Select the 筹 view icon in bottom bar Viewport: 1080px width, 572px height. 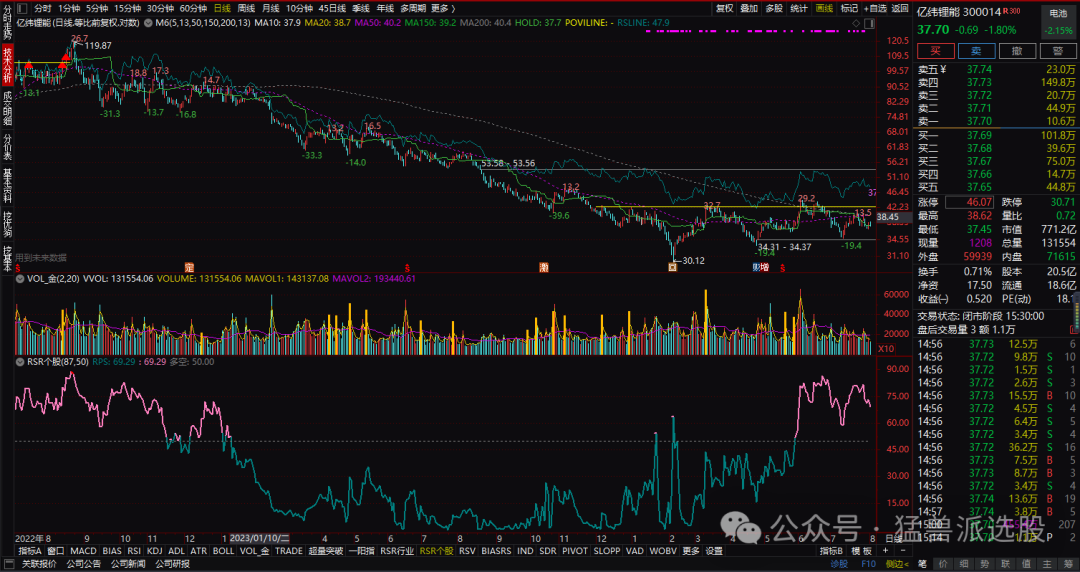1068,564
